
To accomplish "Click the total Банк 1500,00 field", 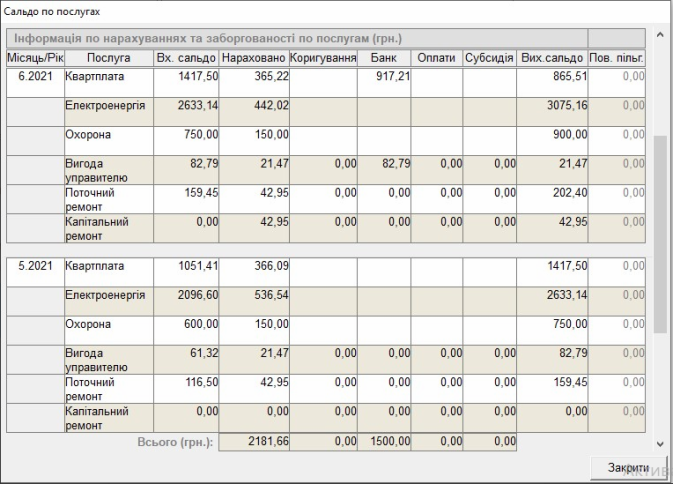I will pyautogui.click(x=385, y=441).
